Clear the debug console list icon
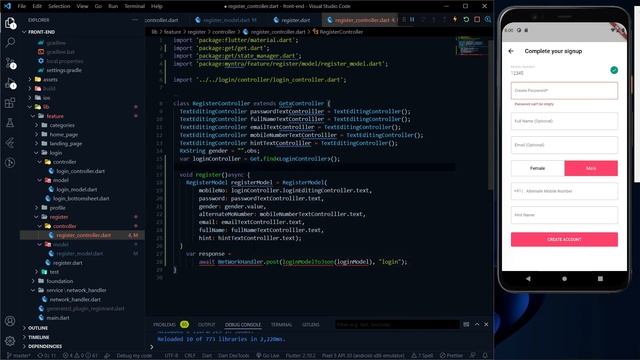This screenshot has height=360, width=640. point(466,324)
